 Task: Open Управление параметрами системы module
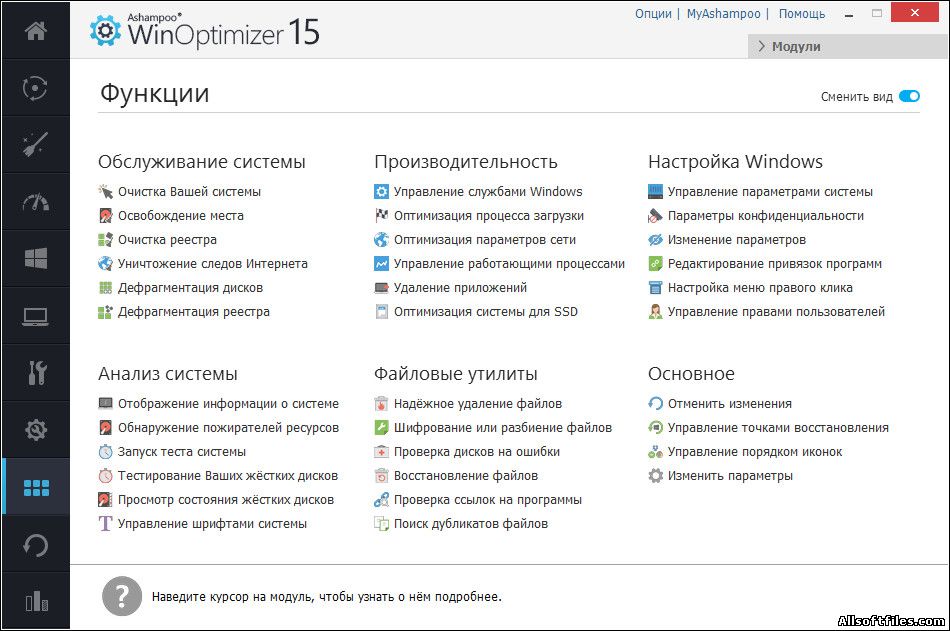[x=770, y=192]
